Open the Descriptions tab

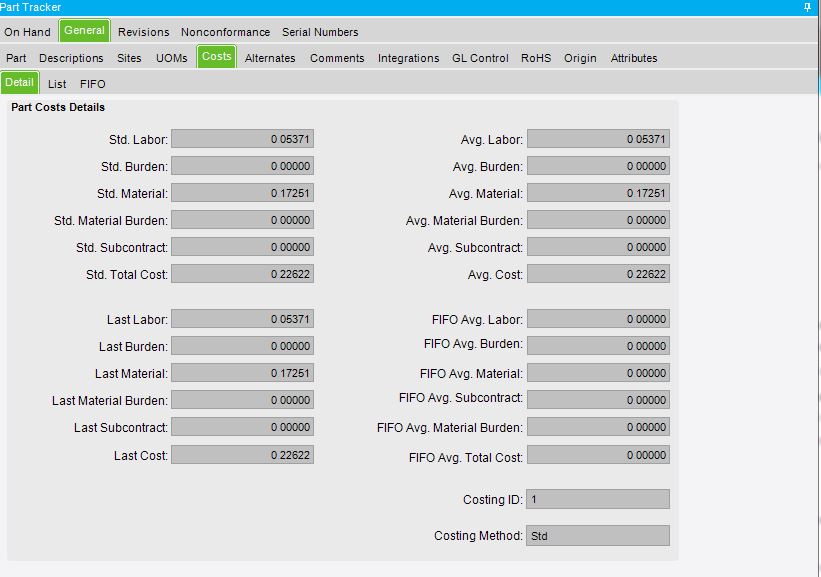point(71,58)
